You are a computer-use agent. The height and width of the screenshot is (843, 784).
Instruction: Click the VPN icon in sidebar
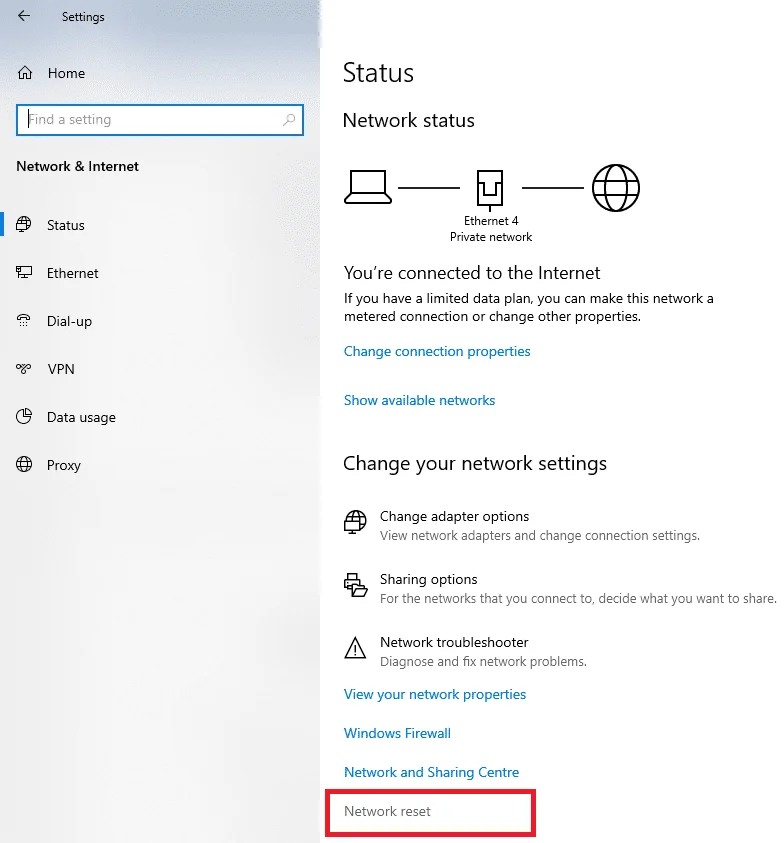[24, 369]
